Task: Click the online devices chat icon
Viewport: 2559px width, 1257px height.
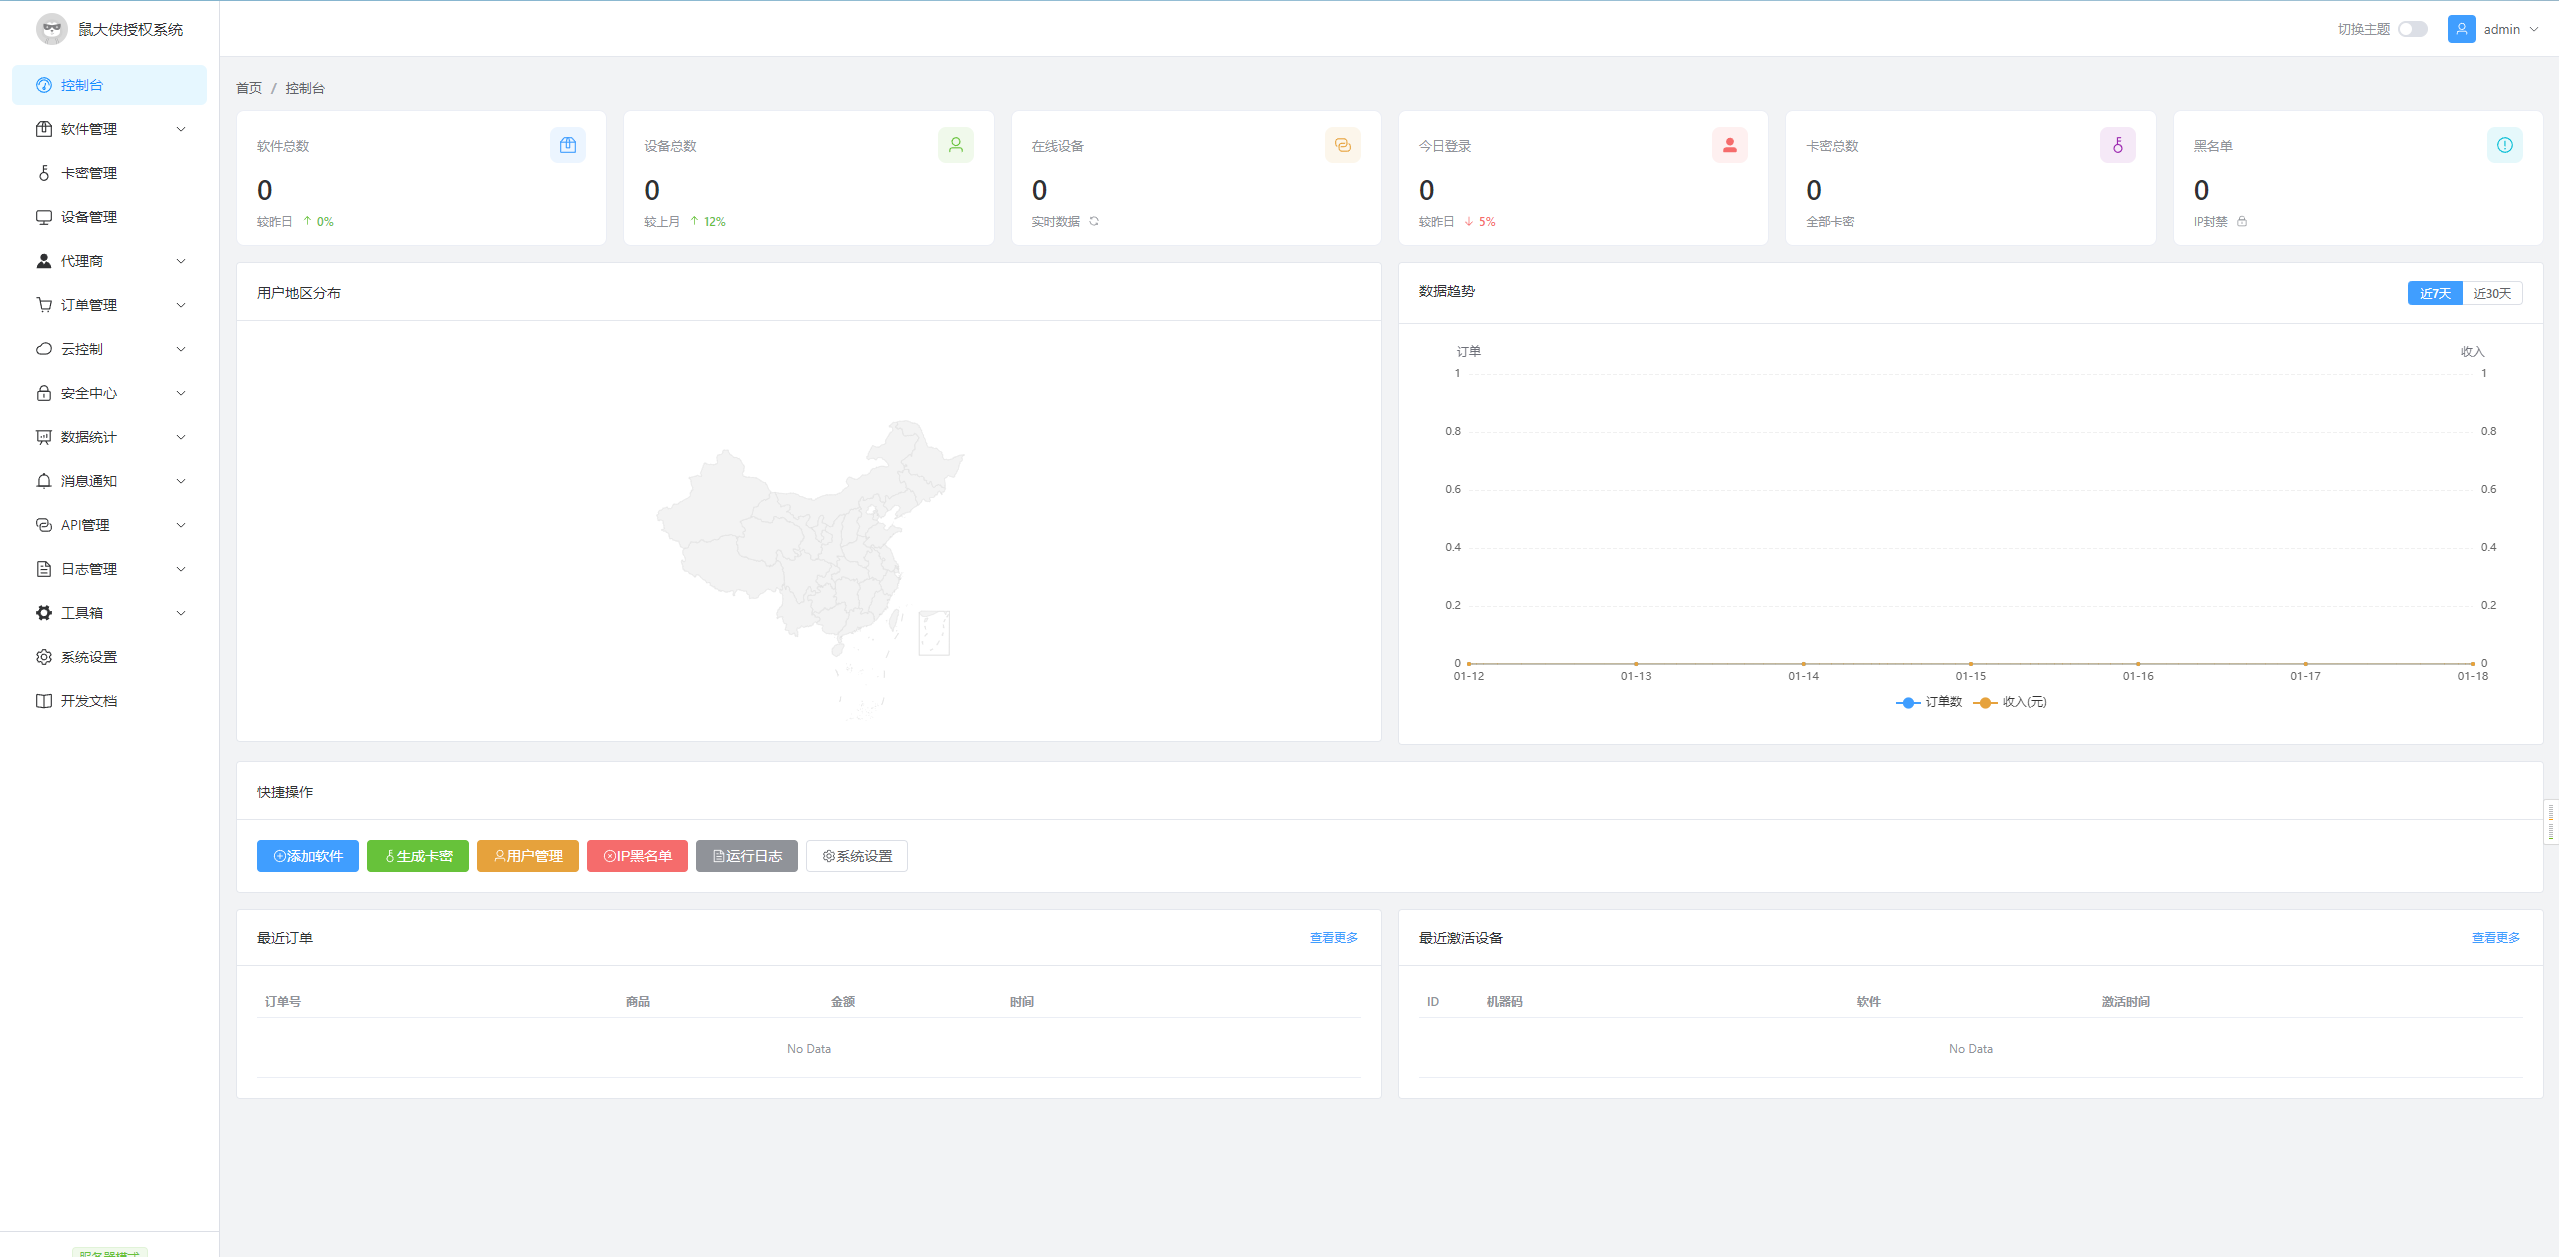Action: [1342, 145]
